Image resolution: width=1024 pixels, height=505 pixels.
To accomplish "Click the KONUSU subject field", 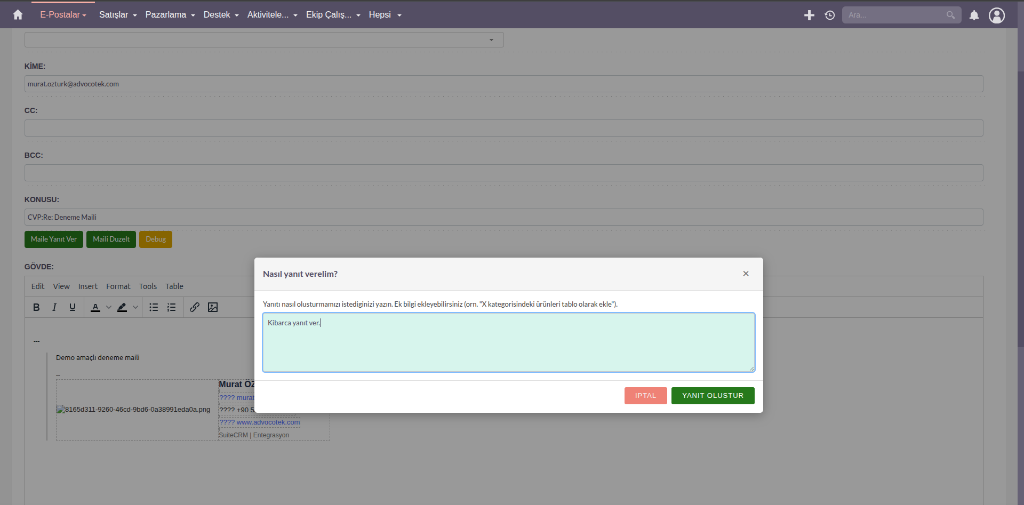I will 504,217.
